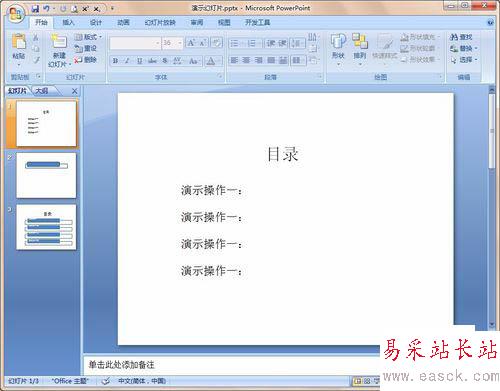500x391 pixels.
Task: Toggle underline formatting
Action: pyautogui.click(x=139, y=61)
